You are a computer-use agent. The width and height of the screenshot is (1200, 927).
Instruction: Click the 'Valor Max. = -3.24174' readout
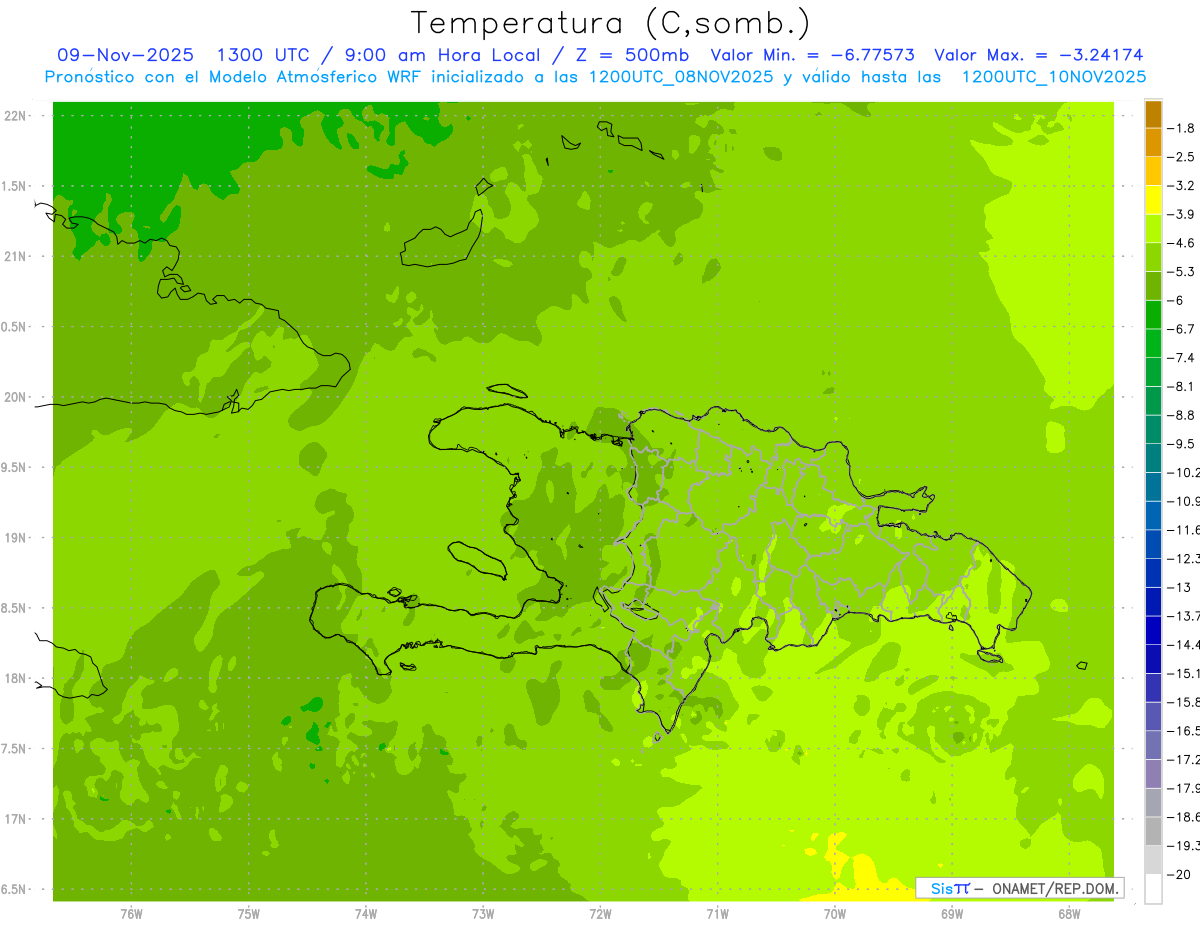(x=1039, y=56)
